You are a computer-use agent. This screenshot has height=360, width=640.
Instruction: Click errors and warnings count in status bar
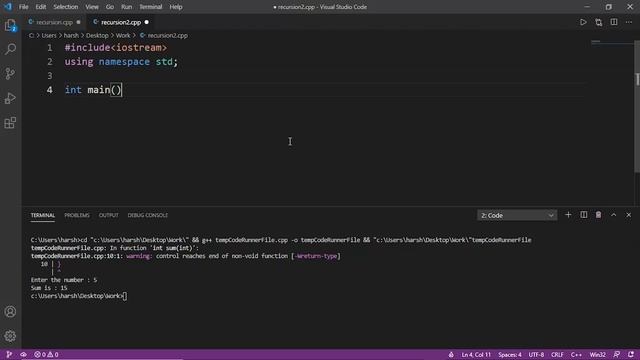click(46, 355)
